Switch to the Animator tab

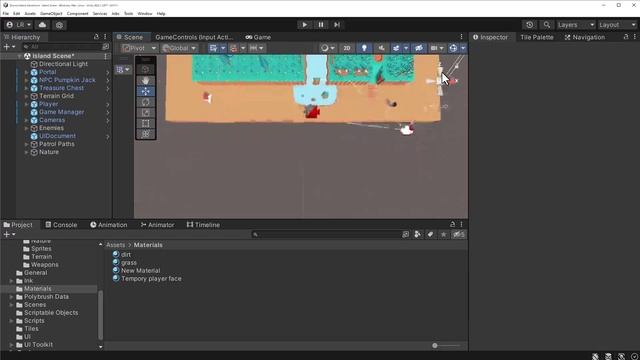pos(158,225)
